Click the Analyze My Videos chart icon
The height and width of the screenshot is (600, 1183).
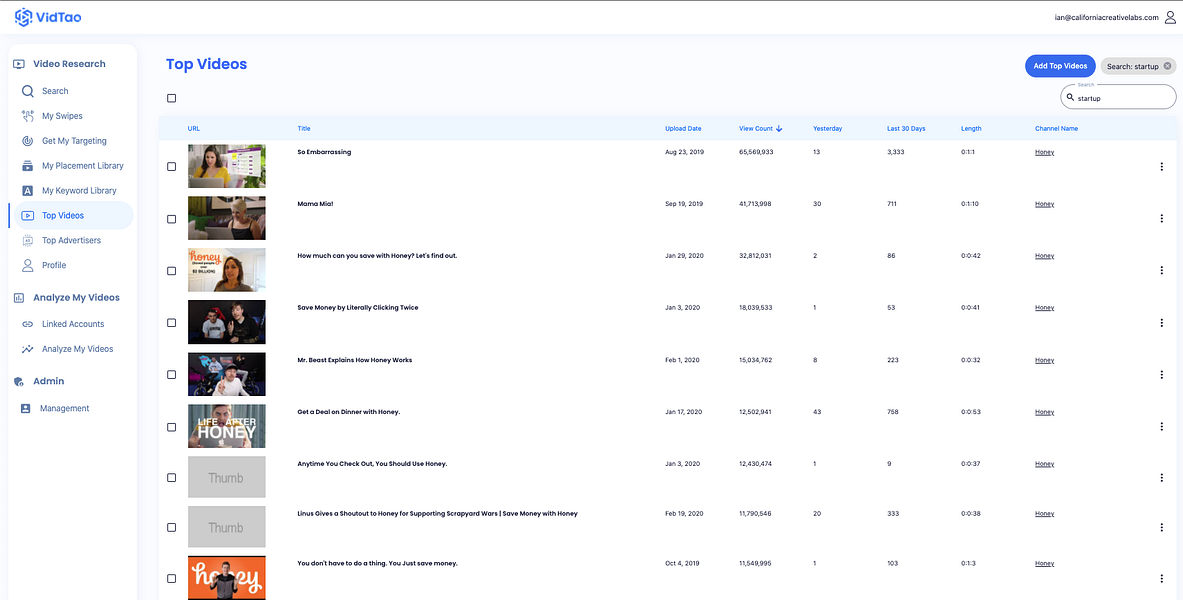(x=28, y=349)
